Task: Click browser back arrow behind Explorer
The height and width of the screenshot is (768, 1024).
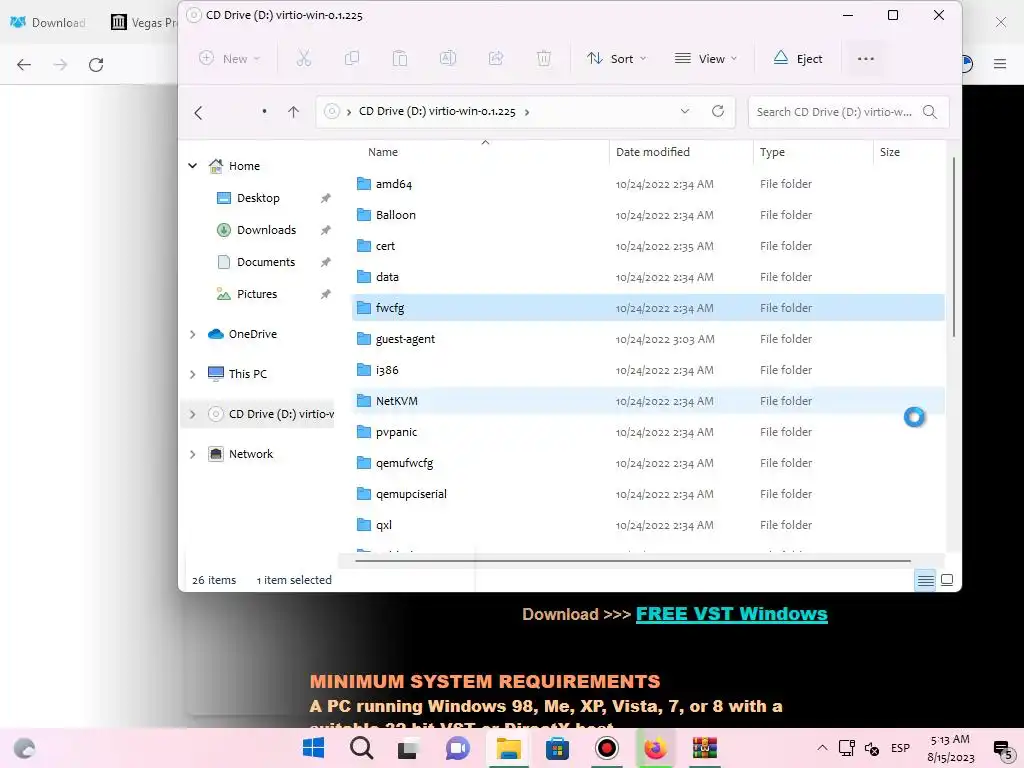Action: 24,65
